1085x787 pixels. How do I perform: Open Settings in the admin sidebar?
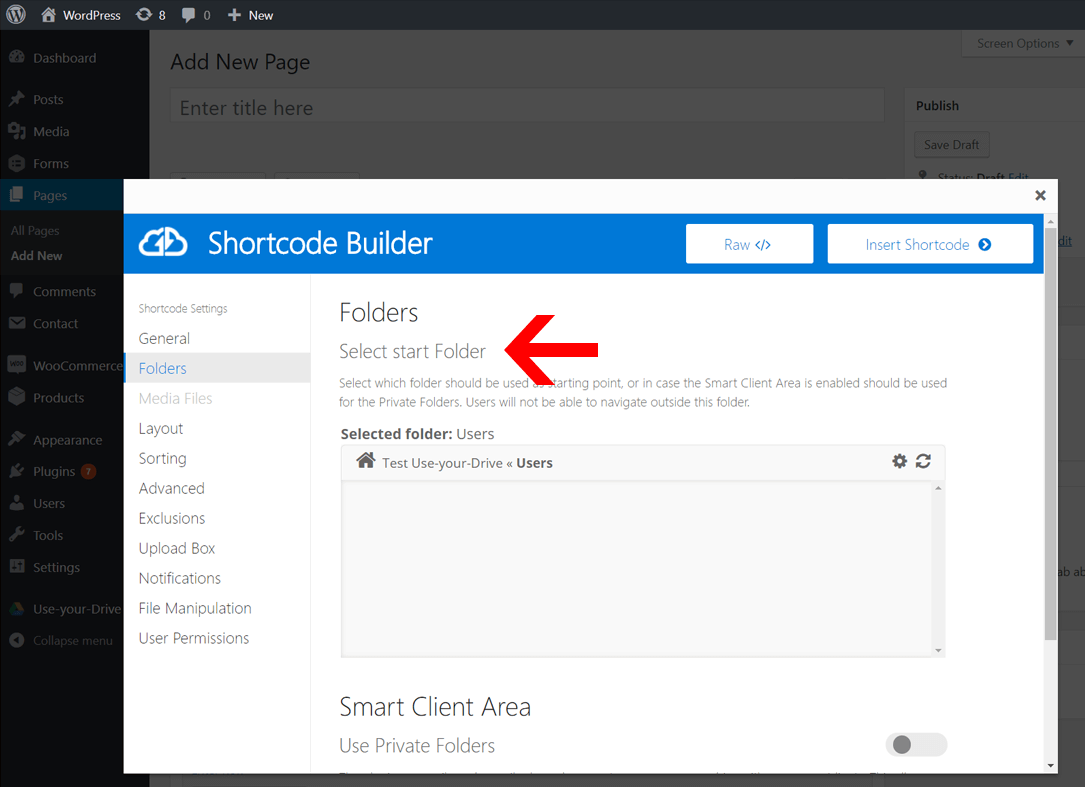pos(56,568)
